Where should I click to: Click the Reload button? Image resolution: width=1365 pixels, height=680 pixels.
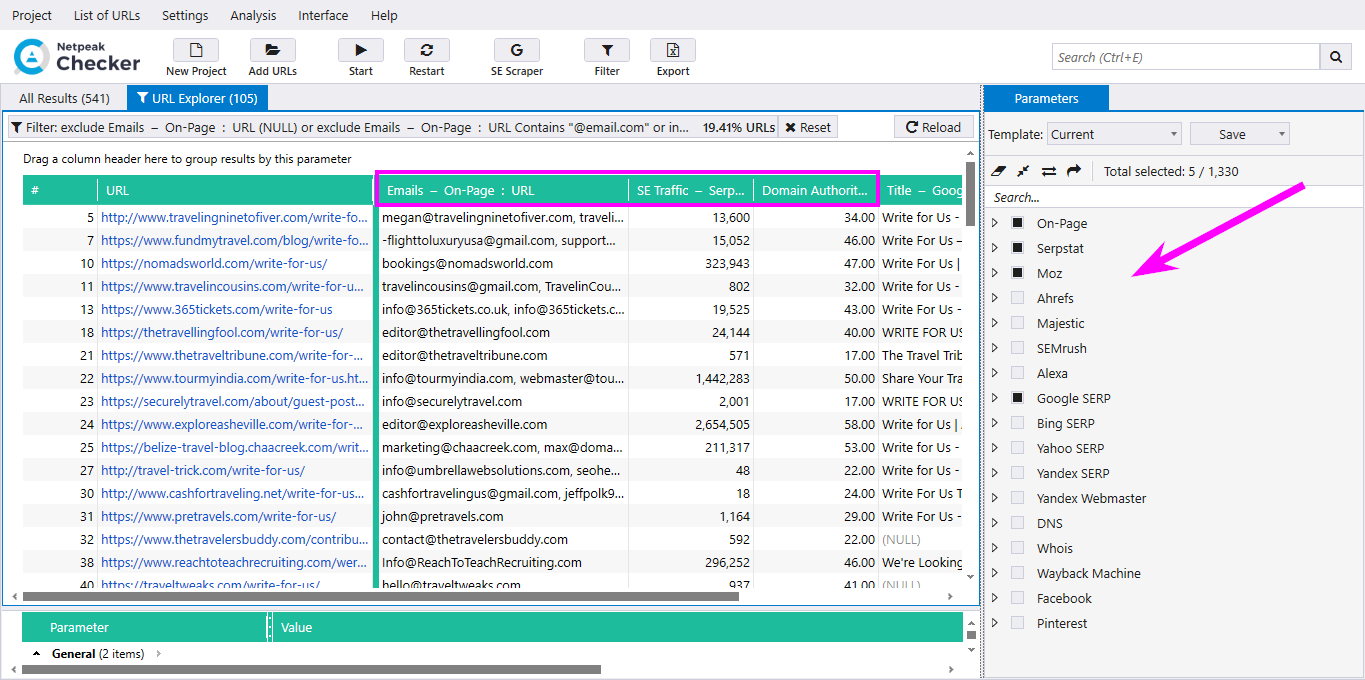[x=934, y=127]
